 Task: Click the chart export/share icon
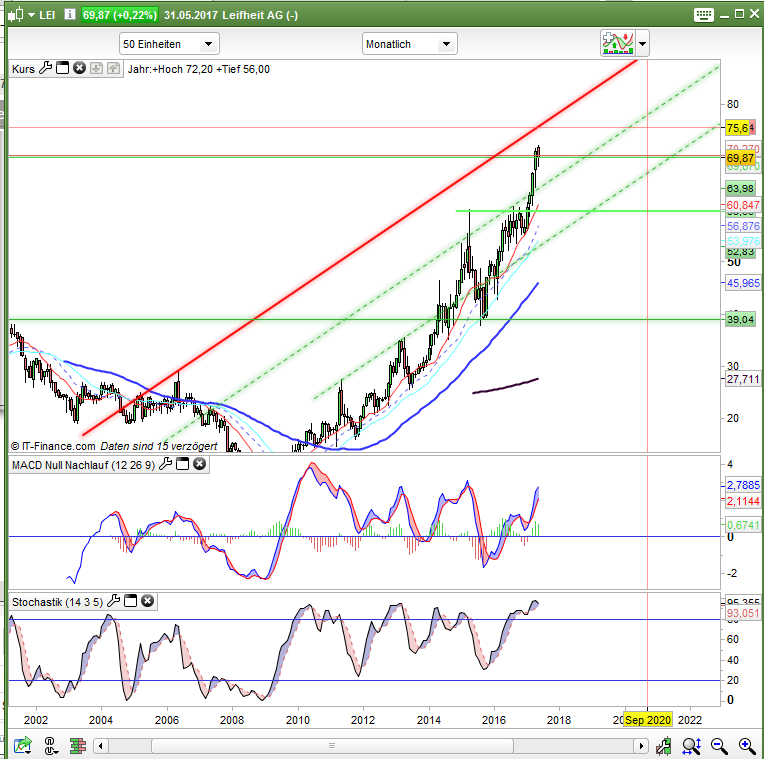[23, 745]
